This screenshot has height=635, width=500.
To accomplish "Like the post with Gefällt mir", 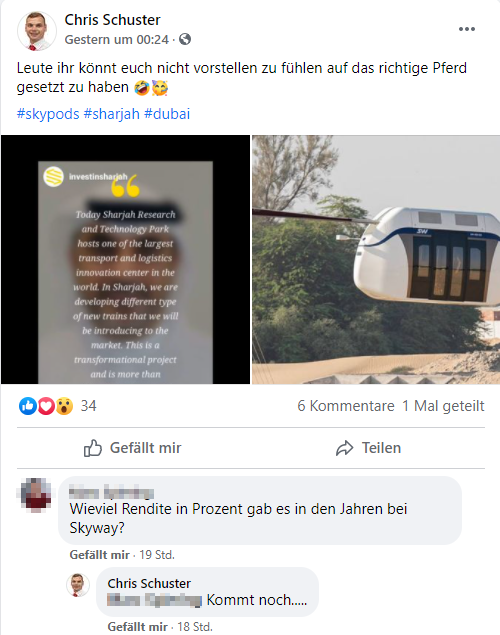I will [132, 448].
